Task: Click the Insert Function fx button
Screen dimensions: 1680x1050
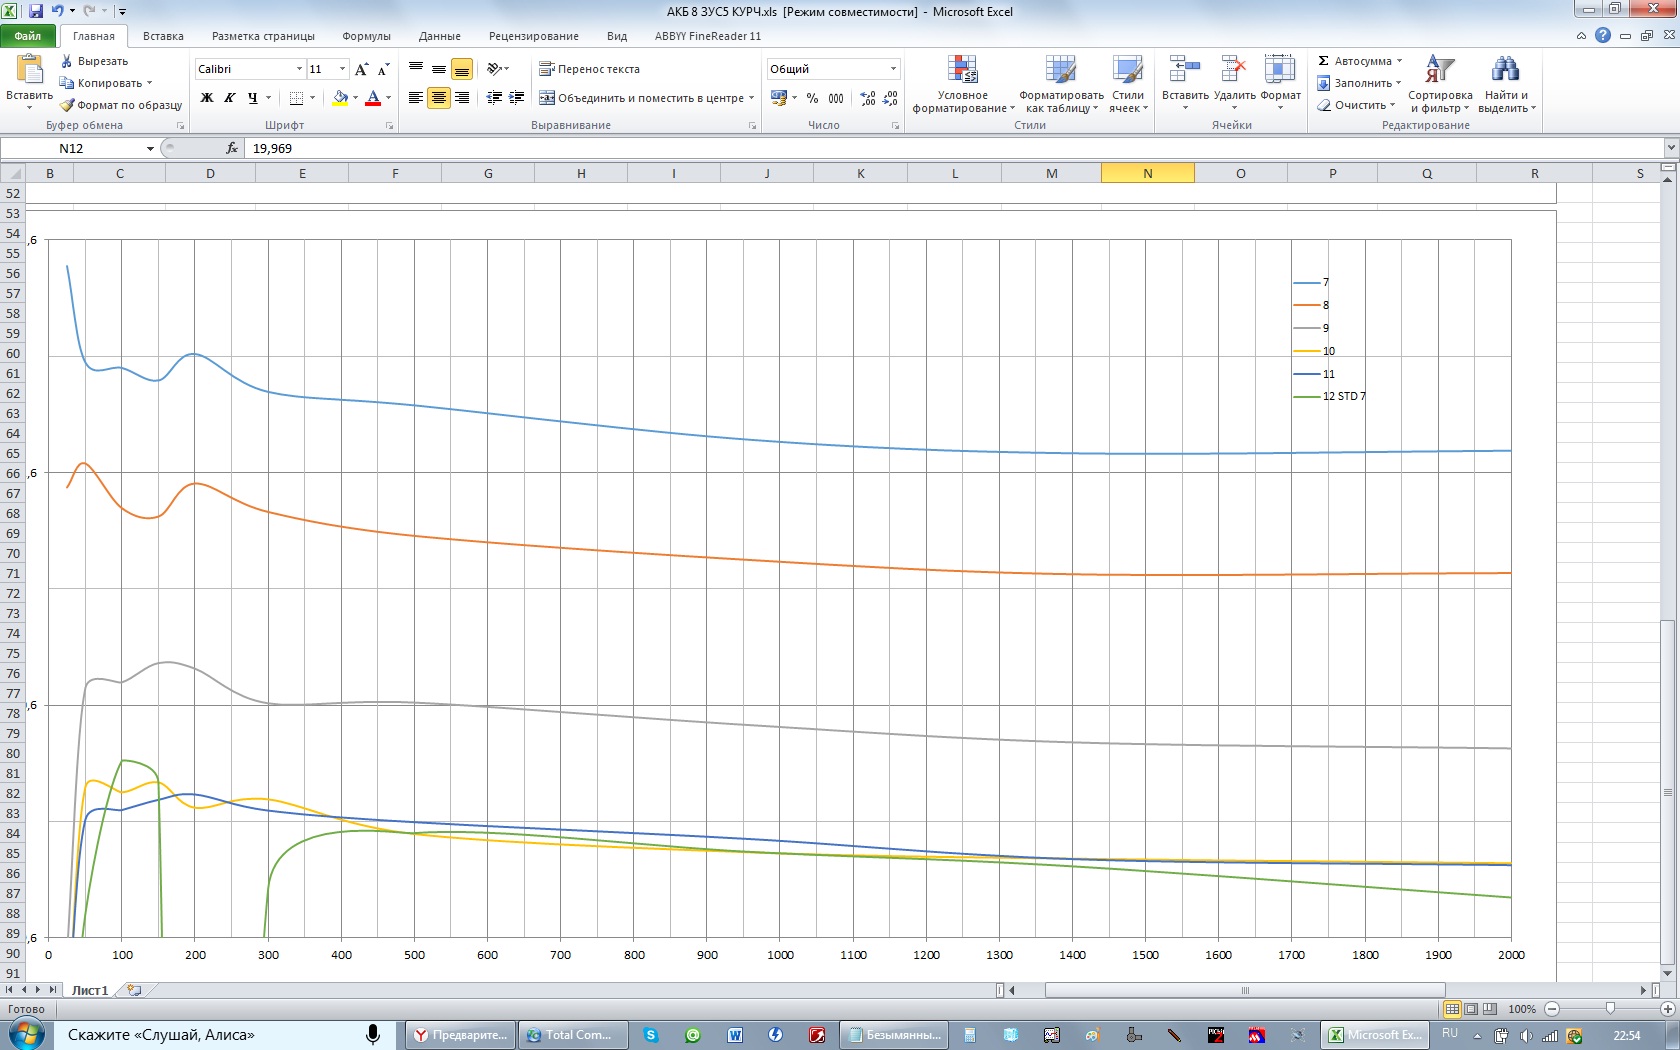Action: click(232, 148)
